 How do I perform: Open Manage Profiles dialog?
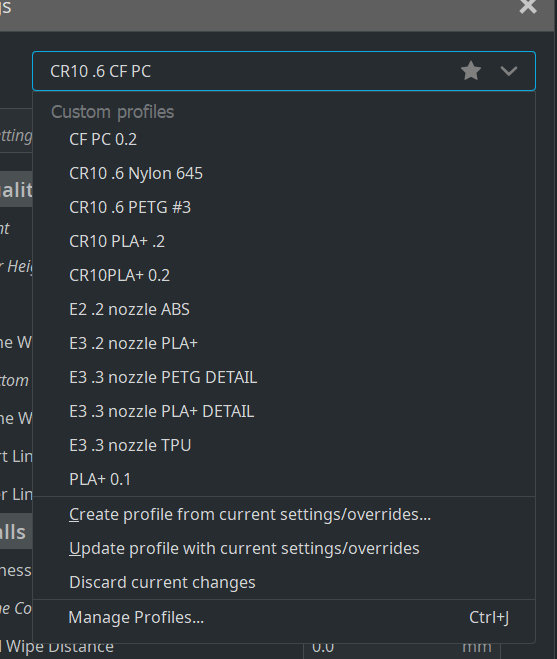tap(284, 618)
